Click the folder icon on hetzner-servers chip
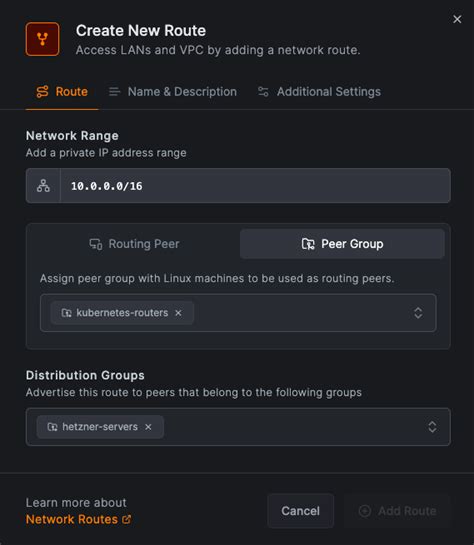The height and width of the screenshot is (545, 474). pyautogui.click(x=52, y=427)
